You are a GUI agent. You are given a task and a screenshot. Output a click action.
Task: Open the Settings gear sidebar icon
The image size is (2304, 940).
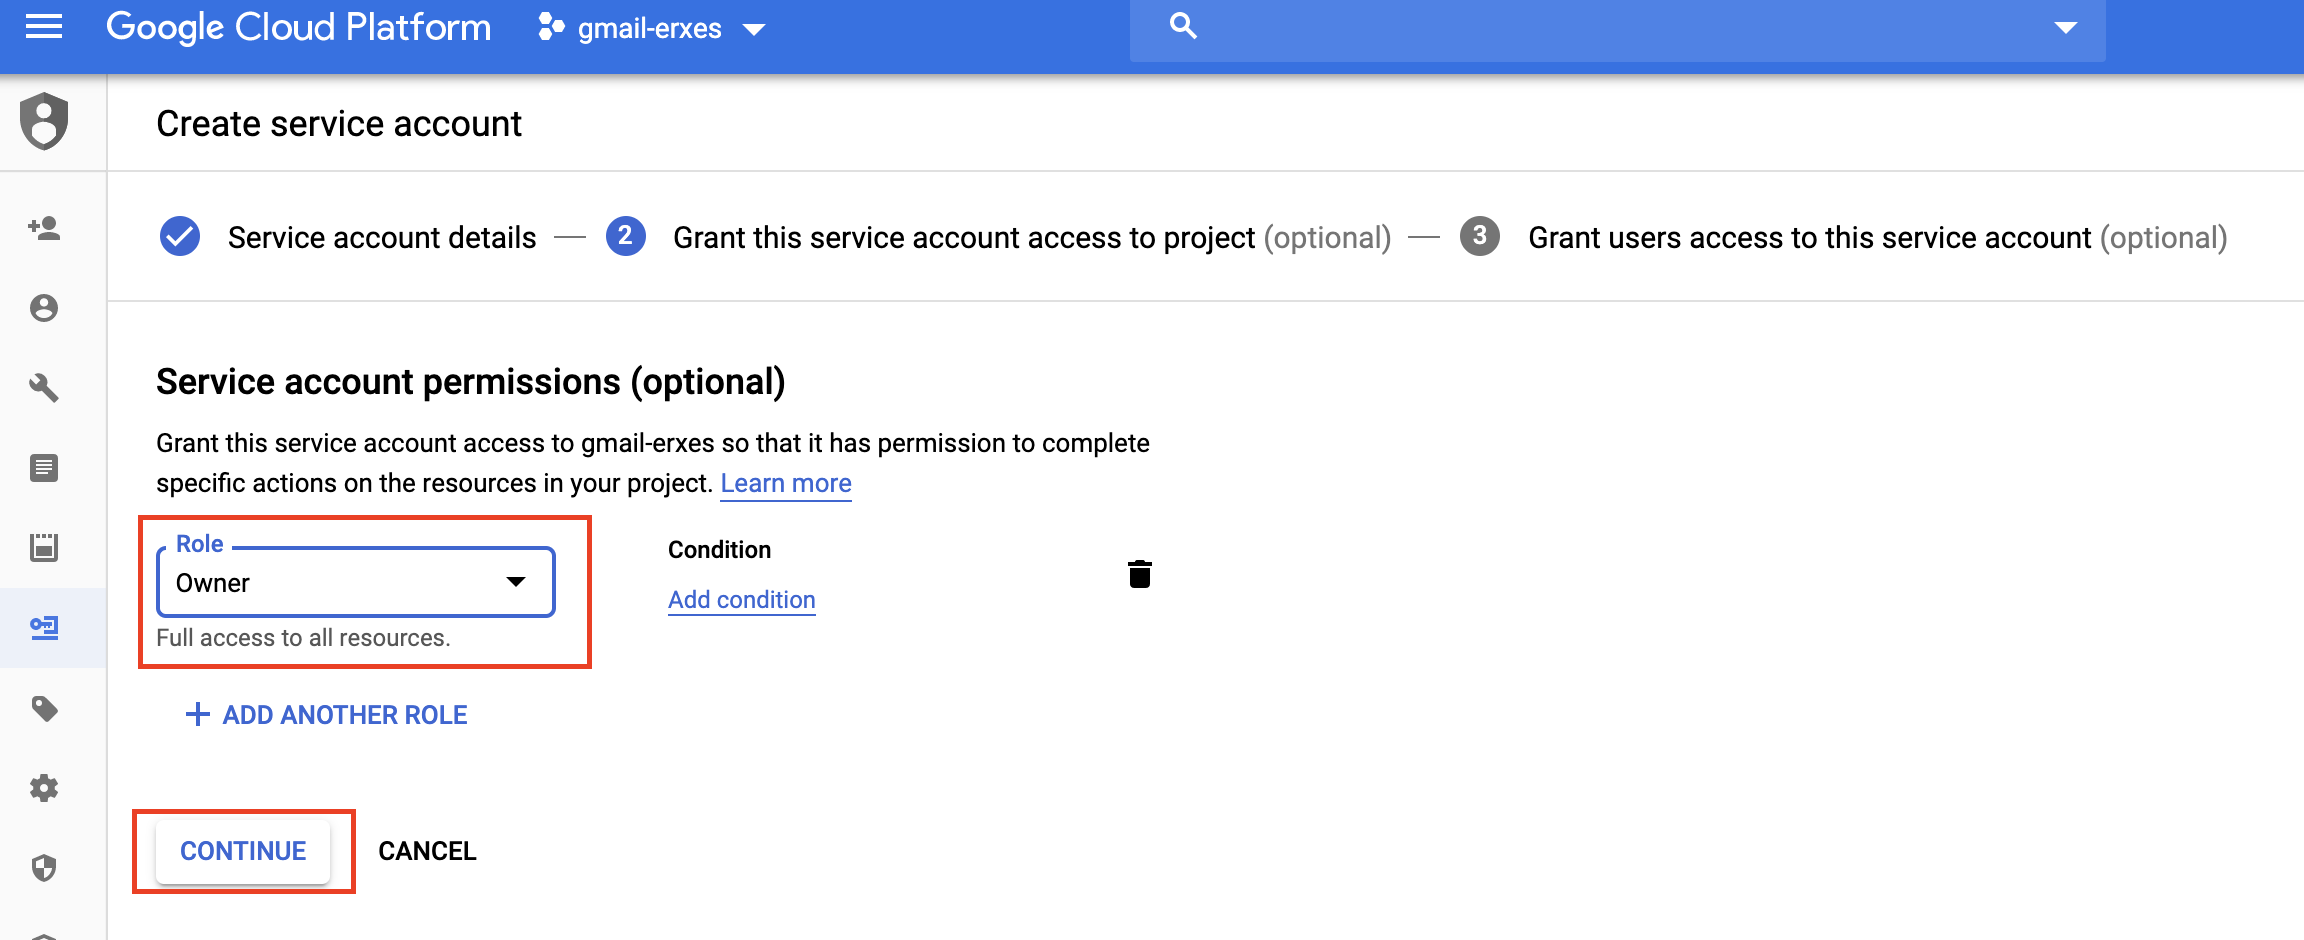(44, 788)
